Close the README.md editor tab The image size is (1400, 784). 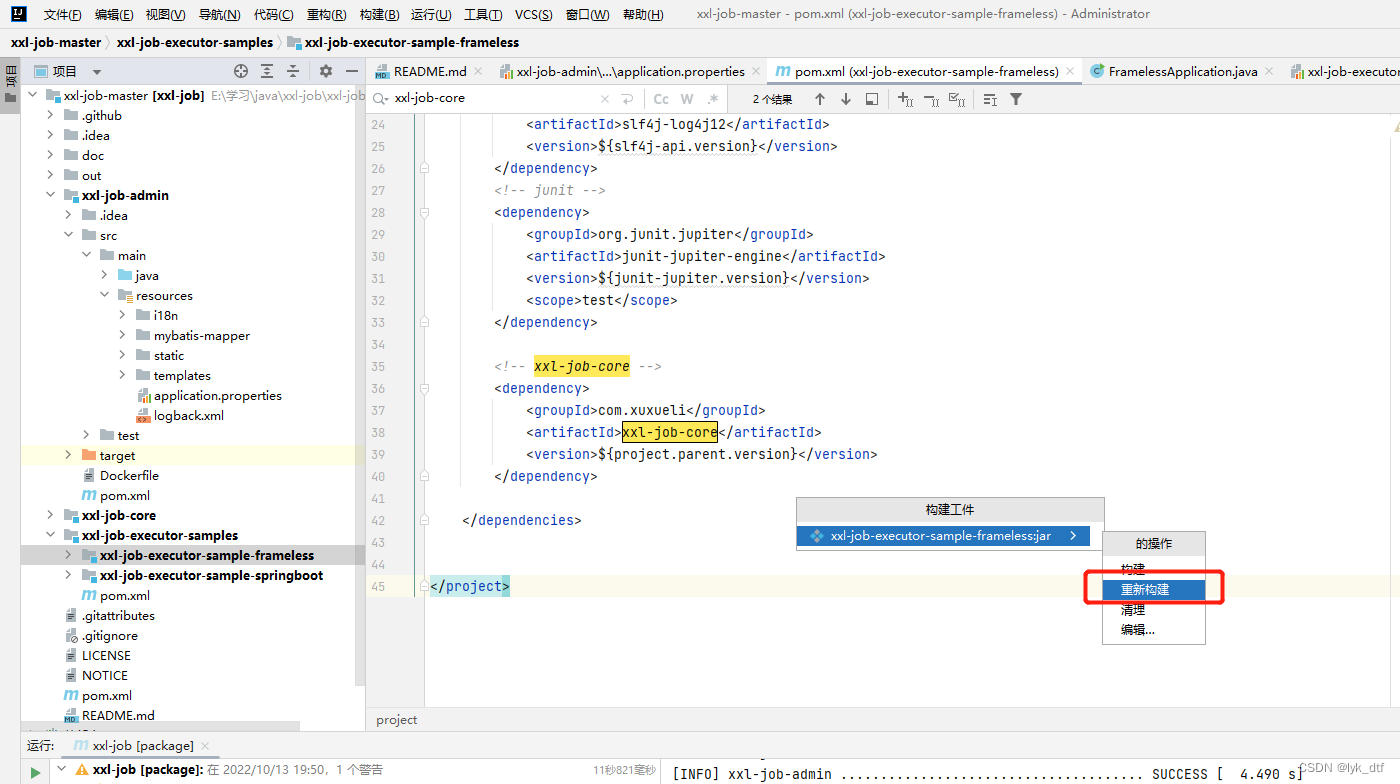[478, 71]
